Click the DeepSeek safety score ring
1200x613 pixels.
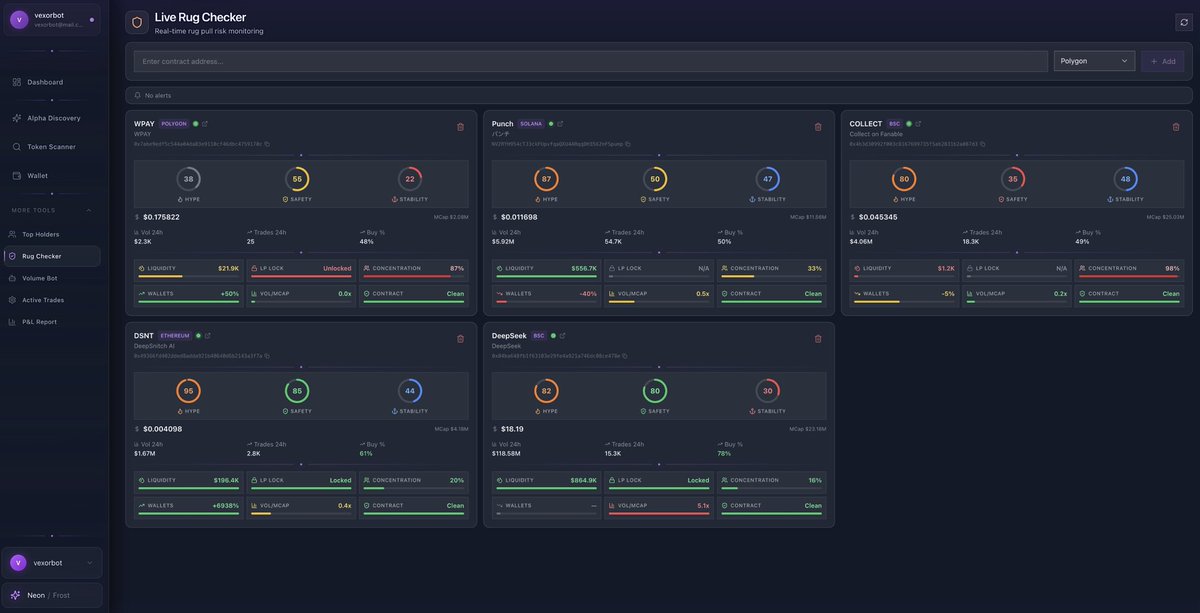point(655,391)
